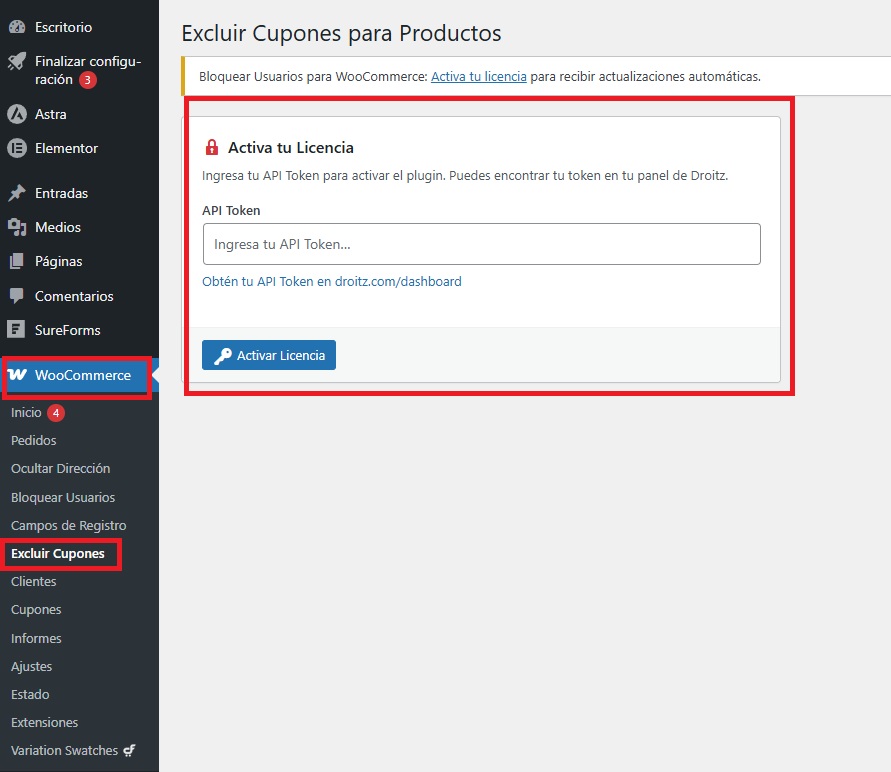Go to WooCommerce Inicio with badge
The height and width of the screenshot is (772, 891).
click(27, 412)
